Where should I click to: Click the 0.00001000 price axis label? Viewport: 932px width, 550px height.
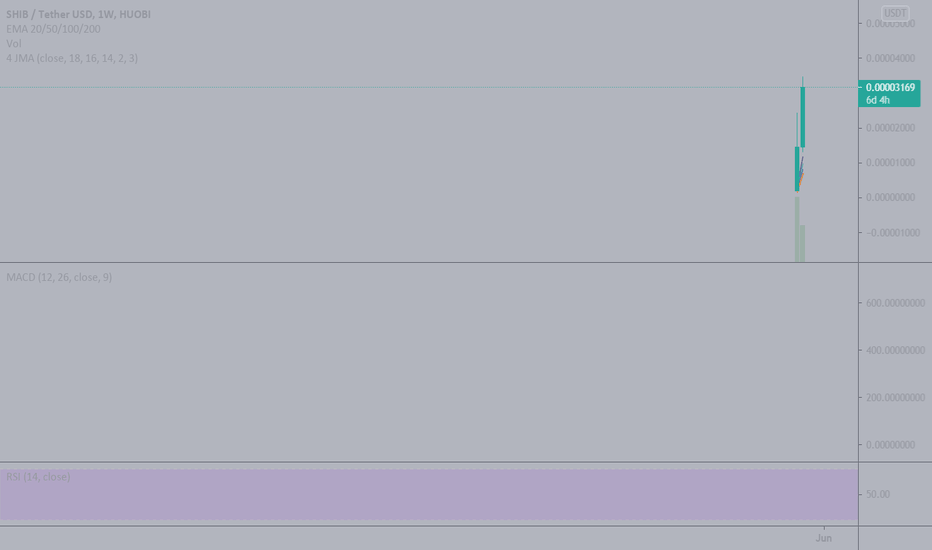(890, 163)
